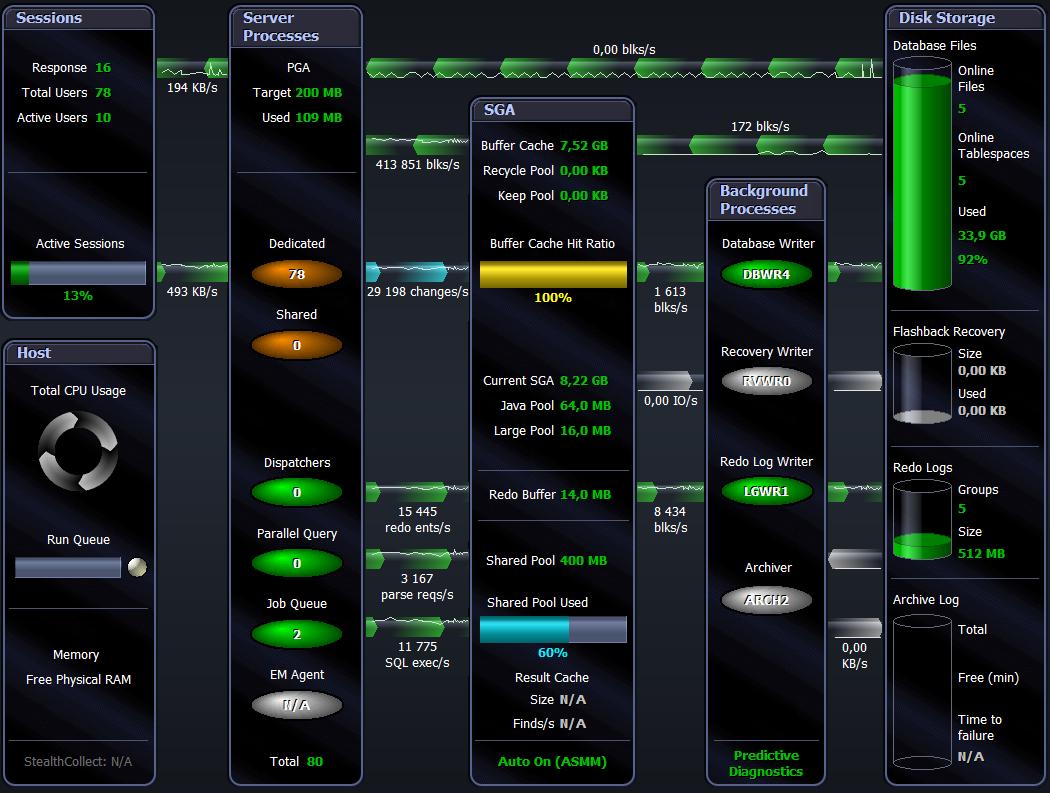1050x793 pixels.
Task: Click the Dedicated server processes oval showing 78
Action: pos(296,274)
